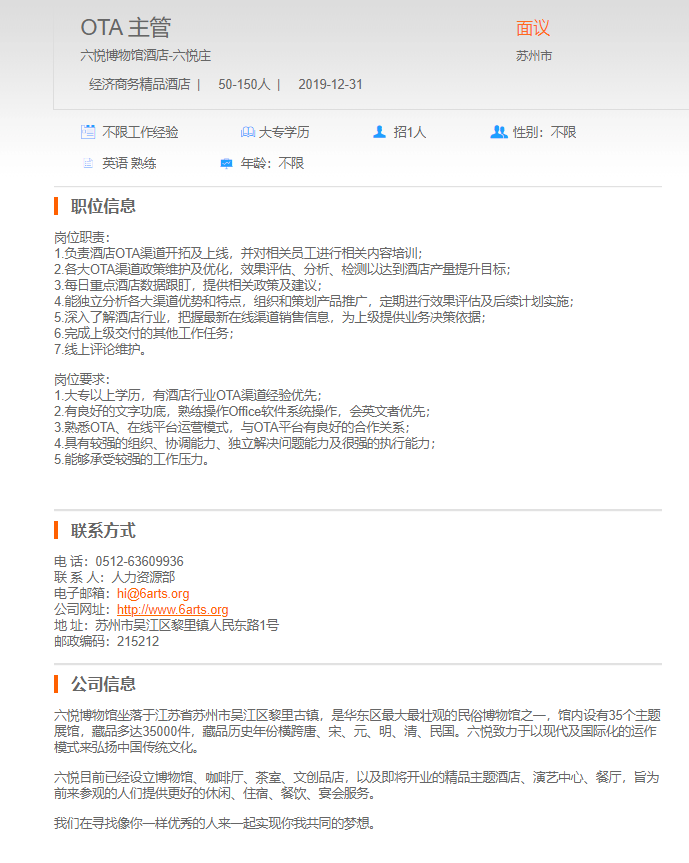Click the age icon beside 年龄：不限
689x863 pixels.
click(226, 162)
